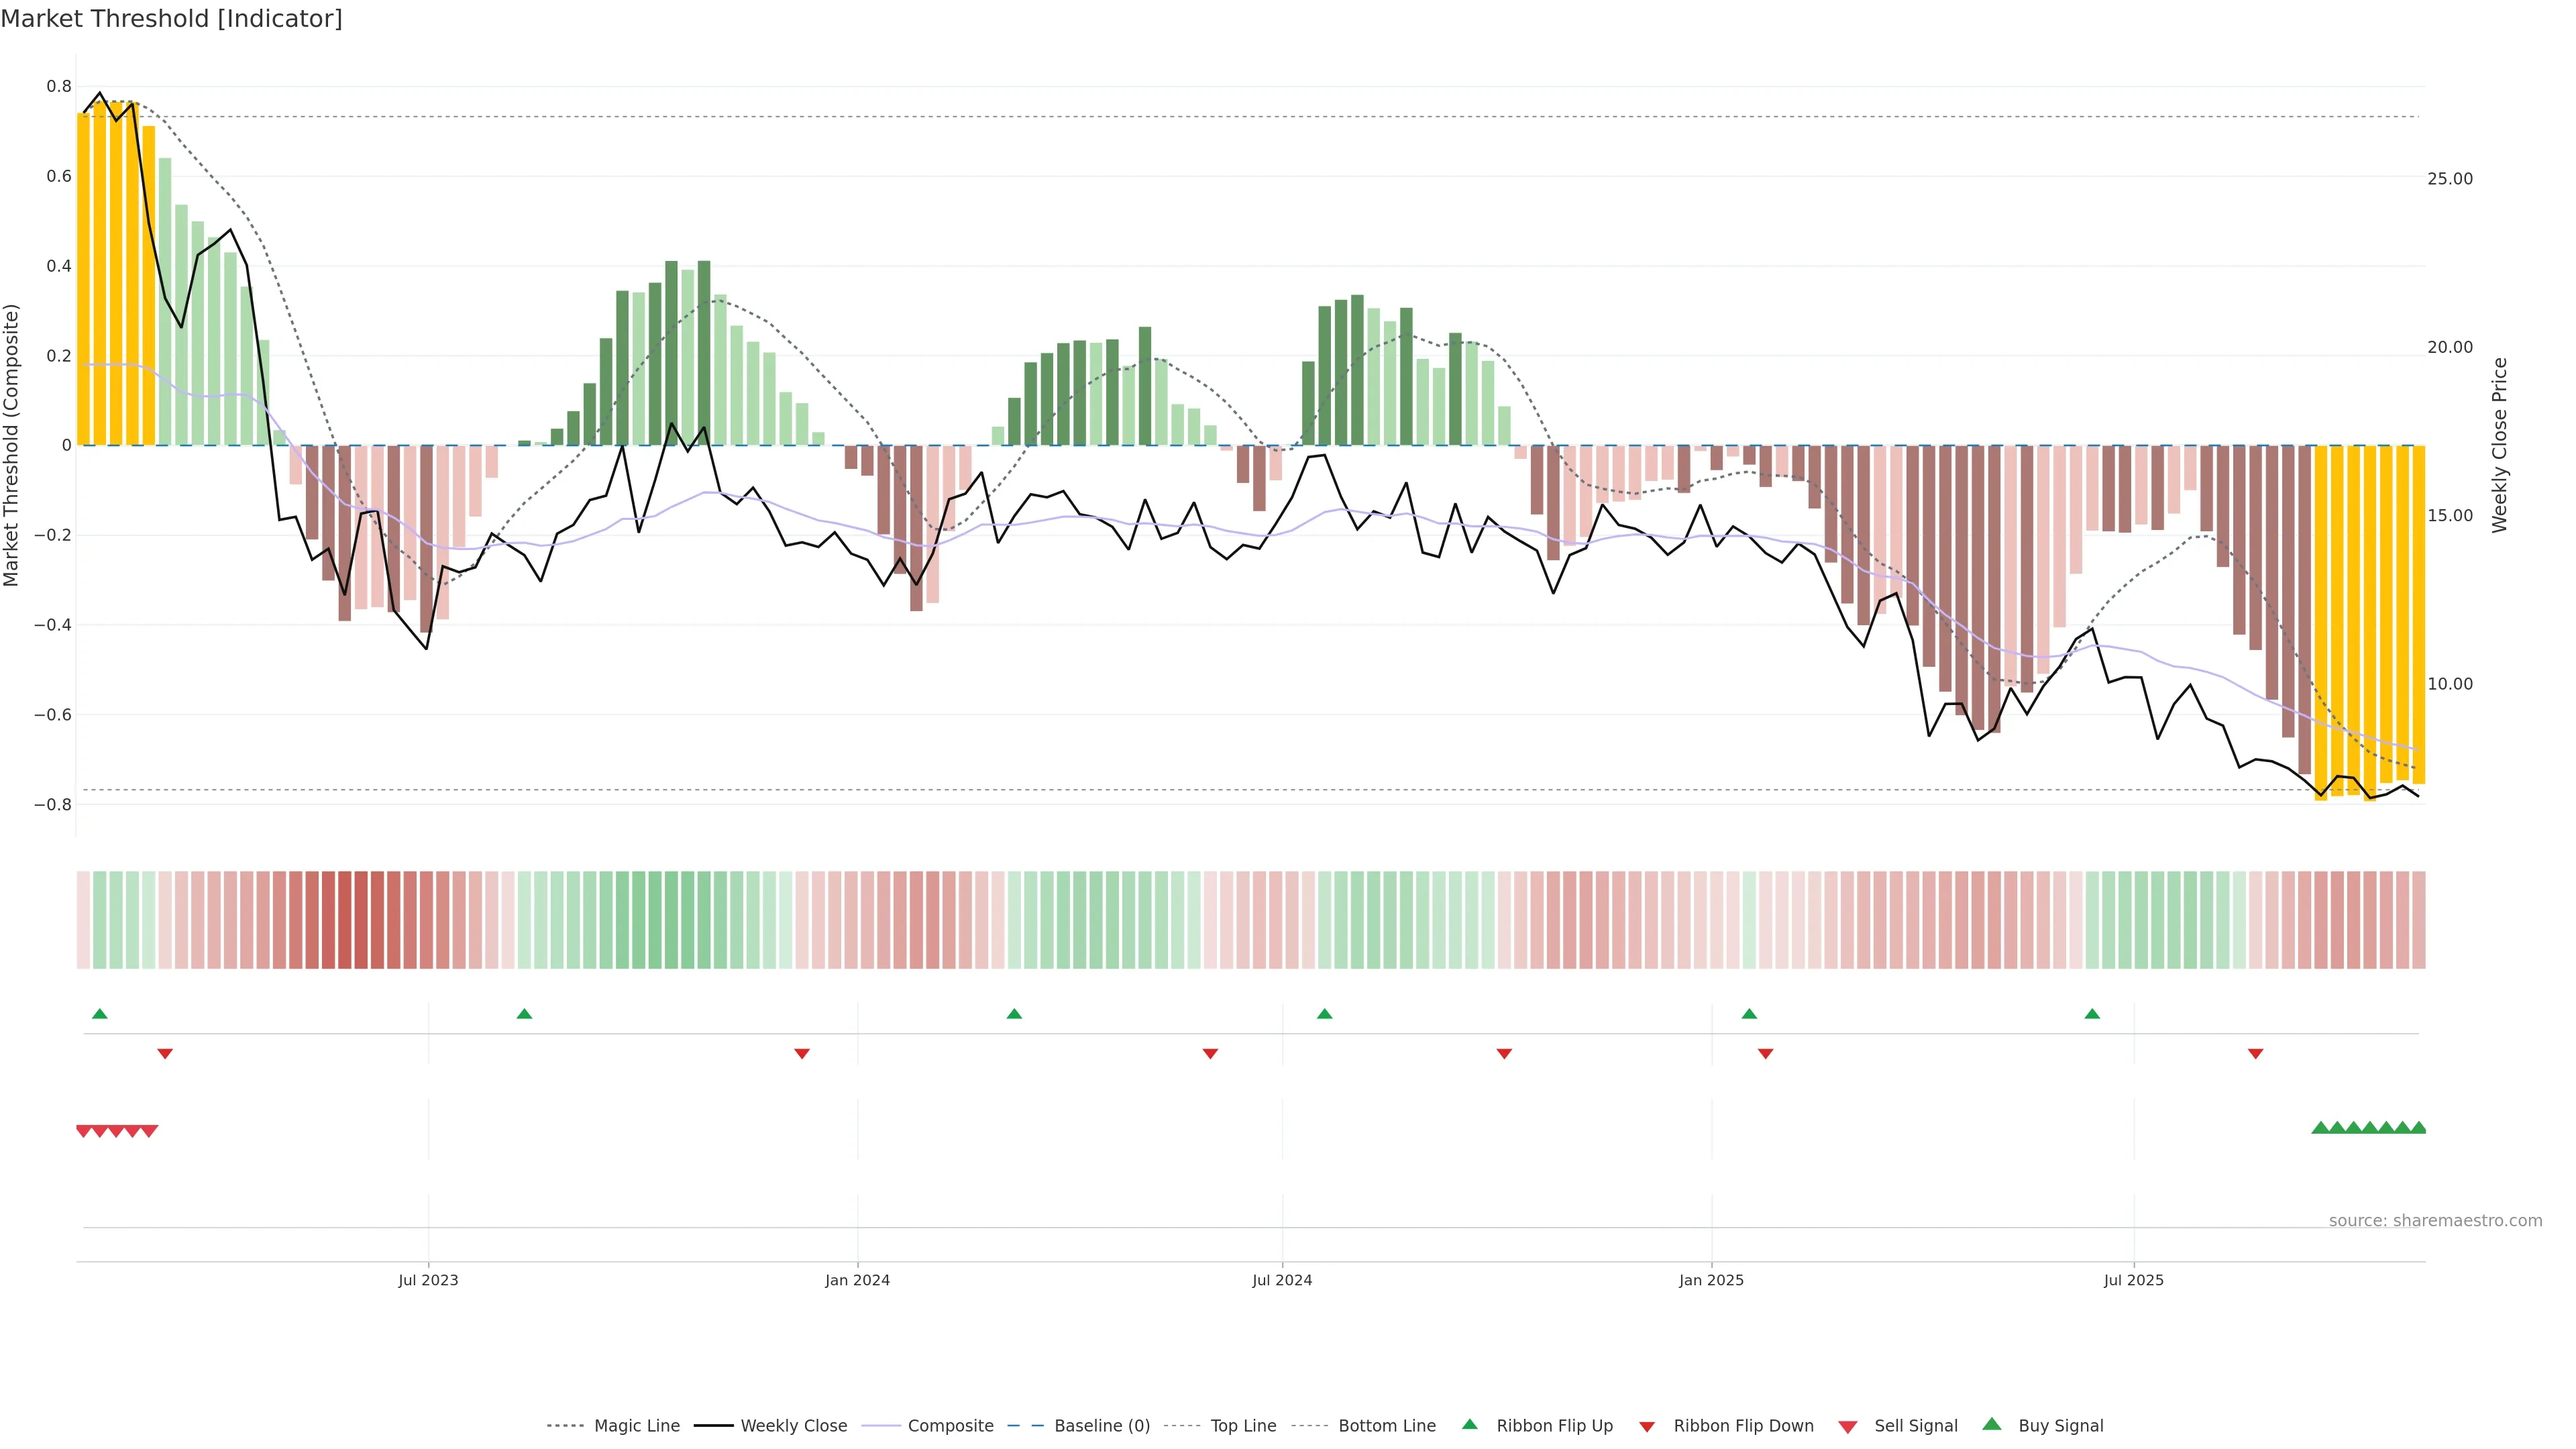
Task: Select the Top Line legend entry
Action: coord(1243,1425)
